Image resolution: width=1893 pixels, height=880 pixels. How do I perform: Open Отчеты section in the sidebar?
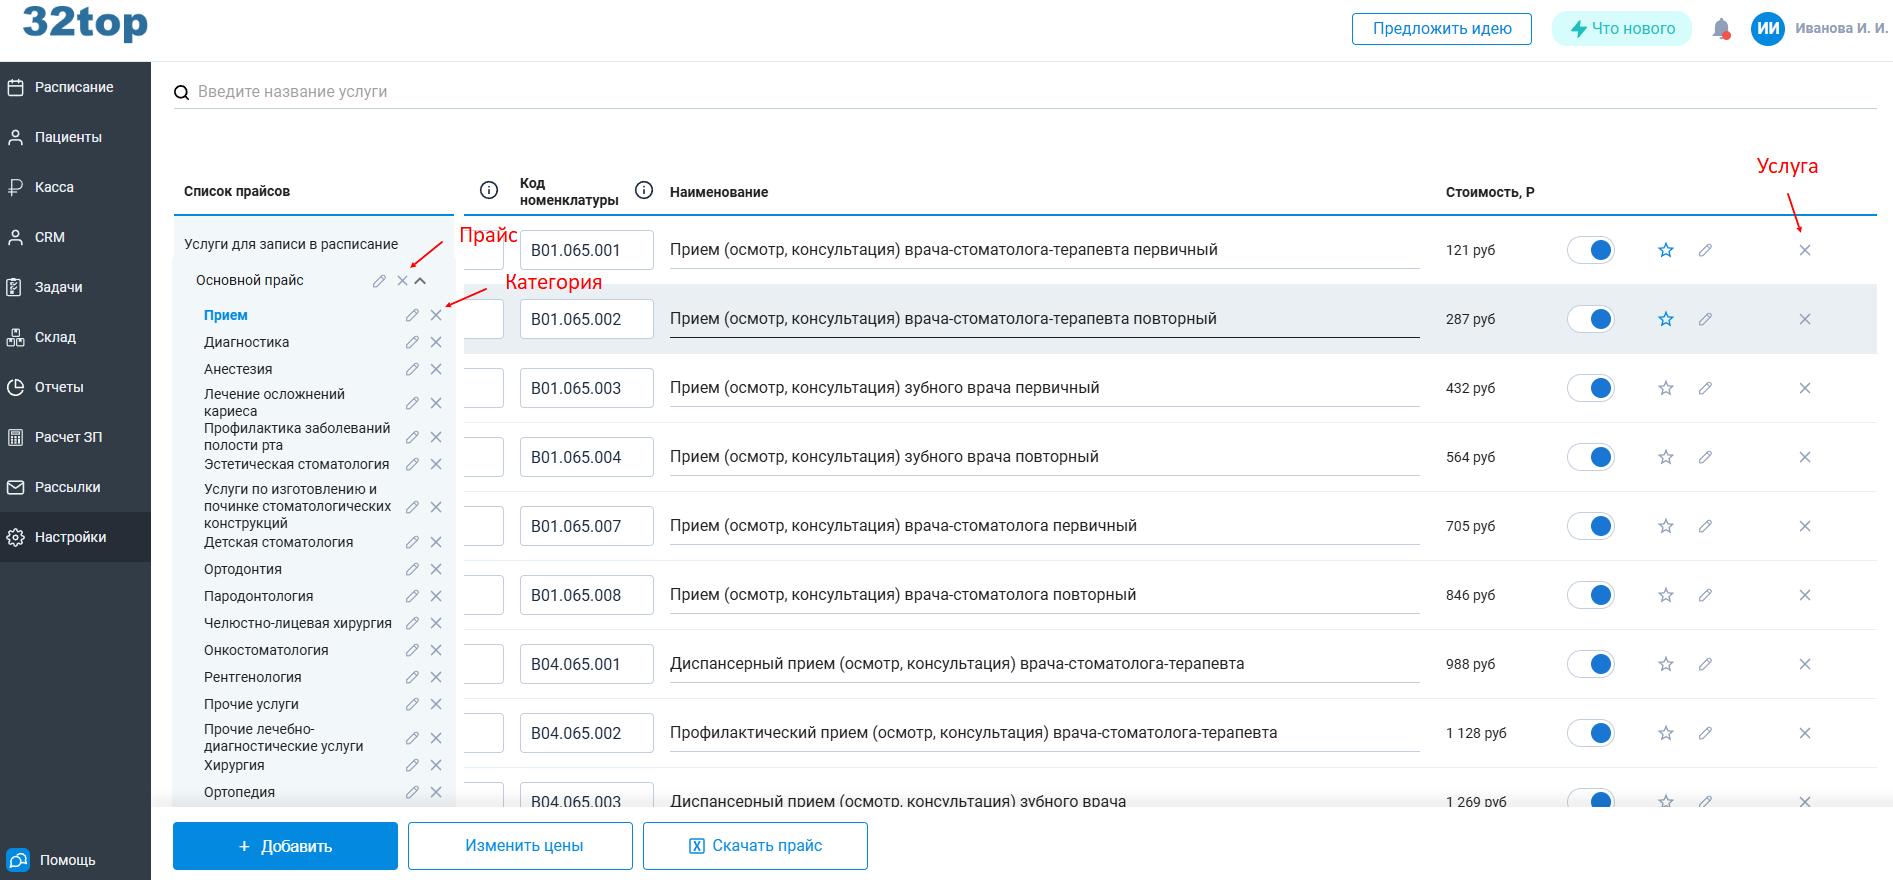(x=59, y=387)
